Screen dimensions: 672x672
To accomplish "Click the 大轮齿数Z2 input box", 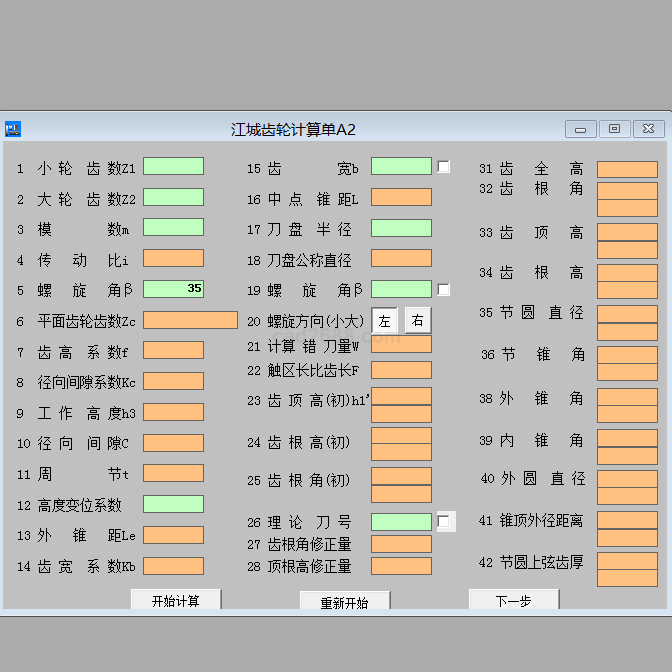I will [173, 197].
